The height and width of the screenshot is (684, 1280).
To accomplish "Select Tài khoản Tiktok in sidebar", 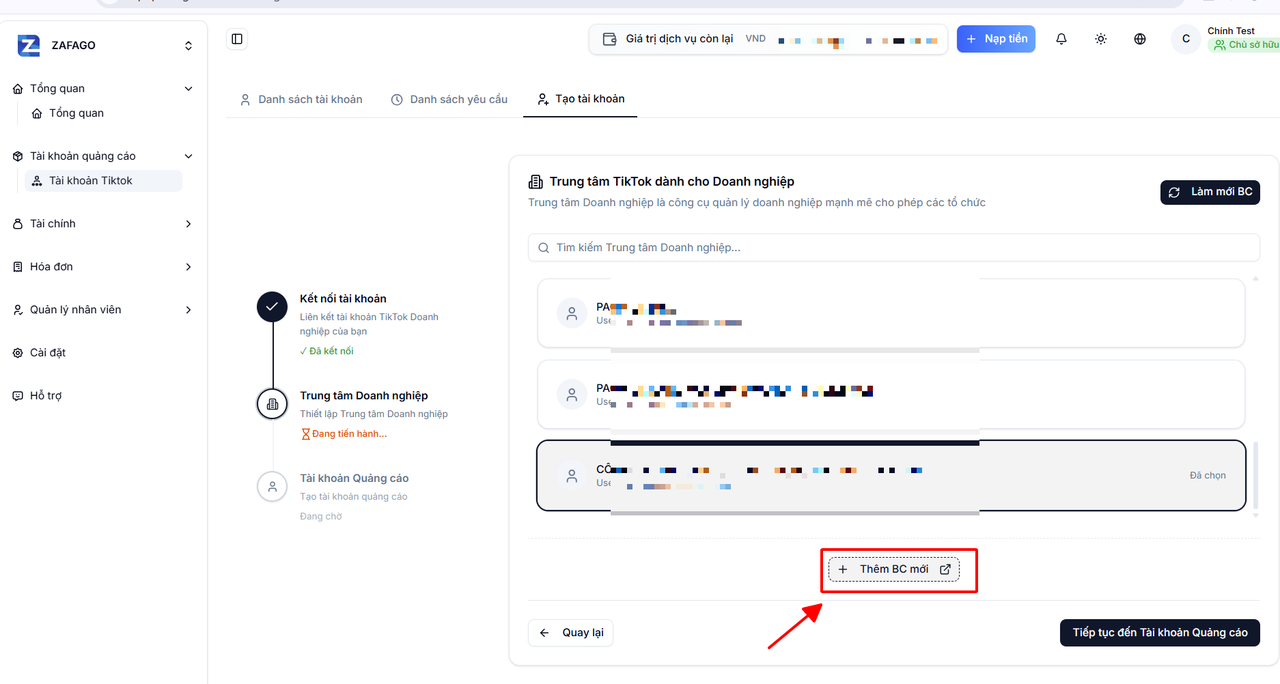I will click(x=103, y=181).
